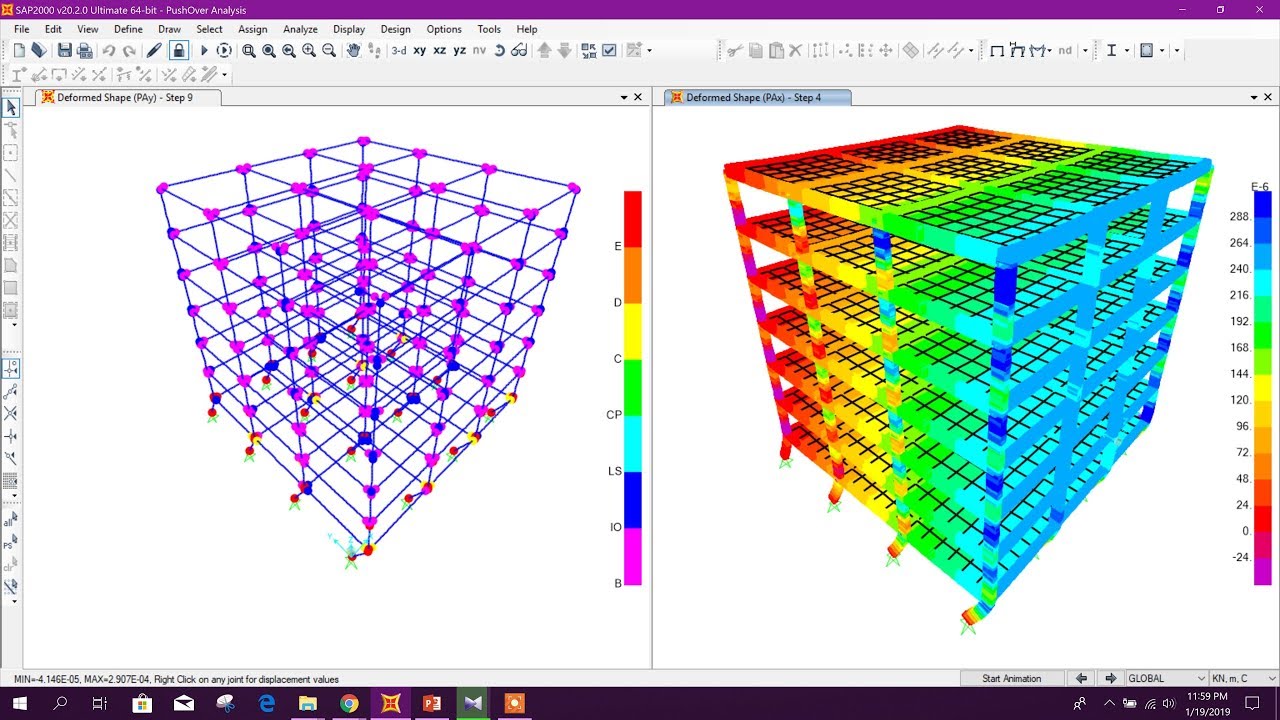Viewport: 1280px width, 720px height.
Task: Click the Show Undeformed Shape icon
Action: coord(997,50)
